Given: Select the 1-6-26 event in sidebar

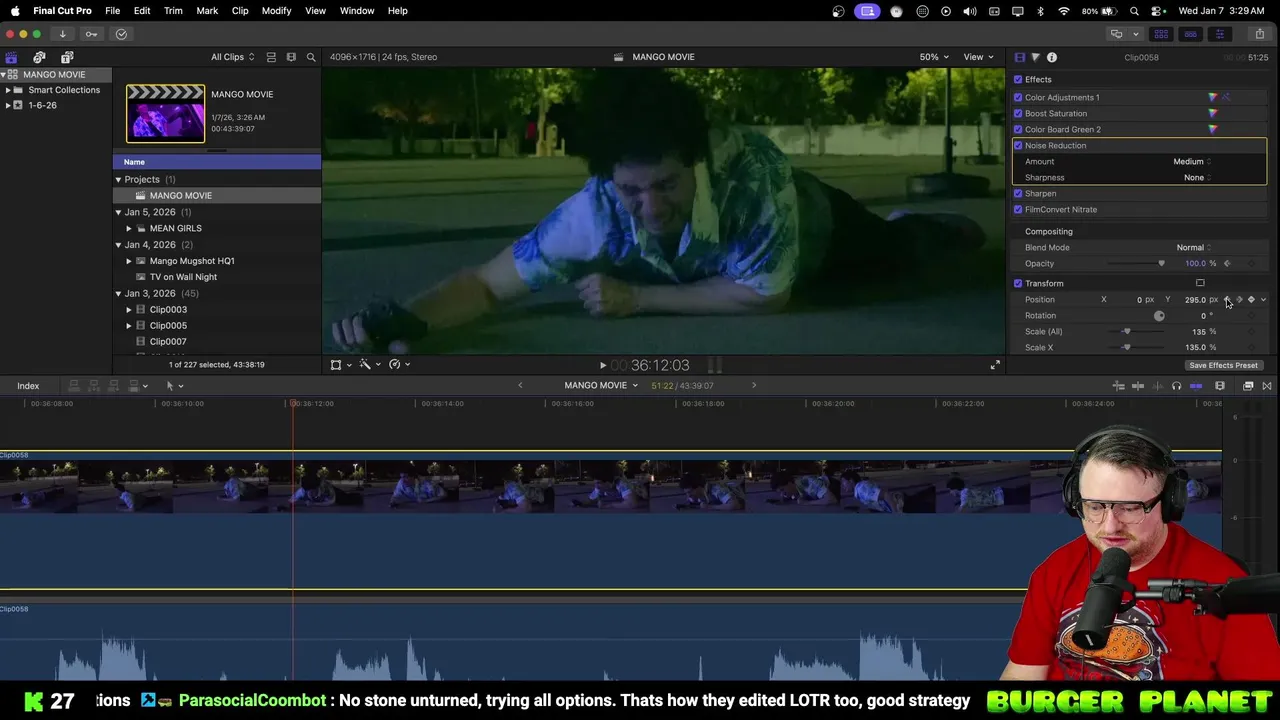Looking at the screenshot, I should 42,105.
